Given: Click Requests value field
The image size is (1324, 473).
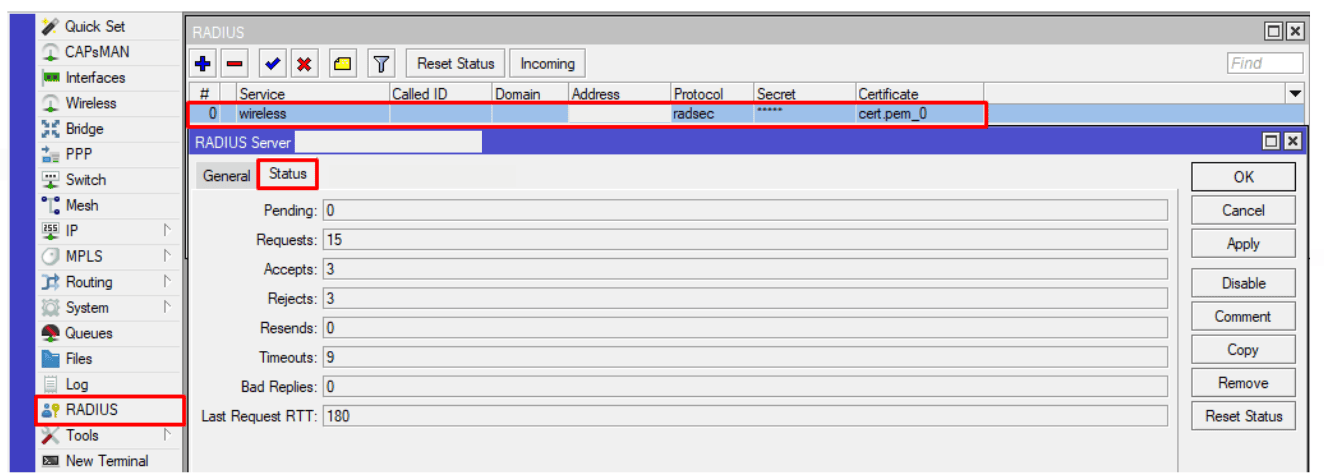Looking at the screenshot, I should click(745, 240).
